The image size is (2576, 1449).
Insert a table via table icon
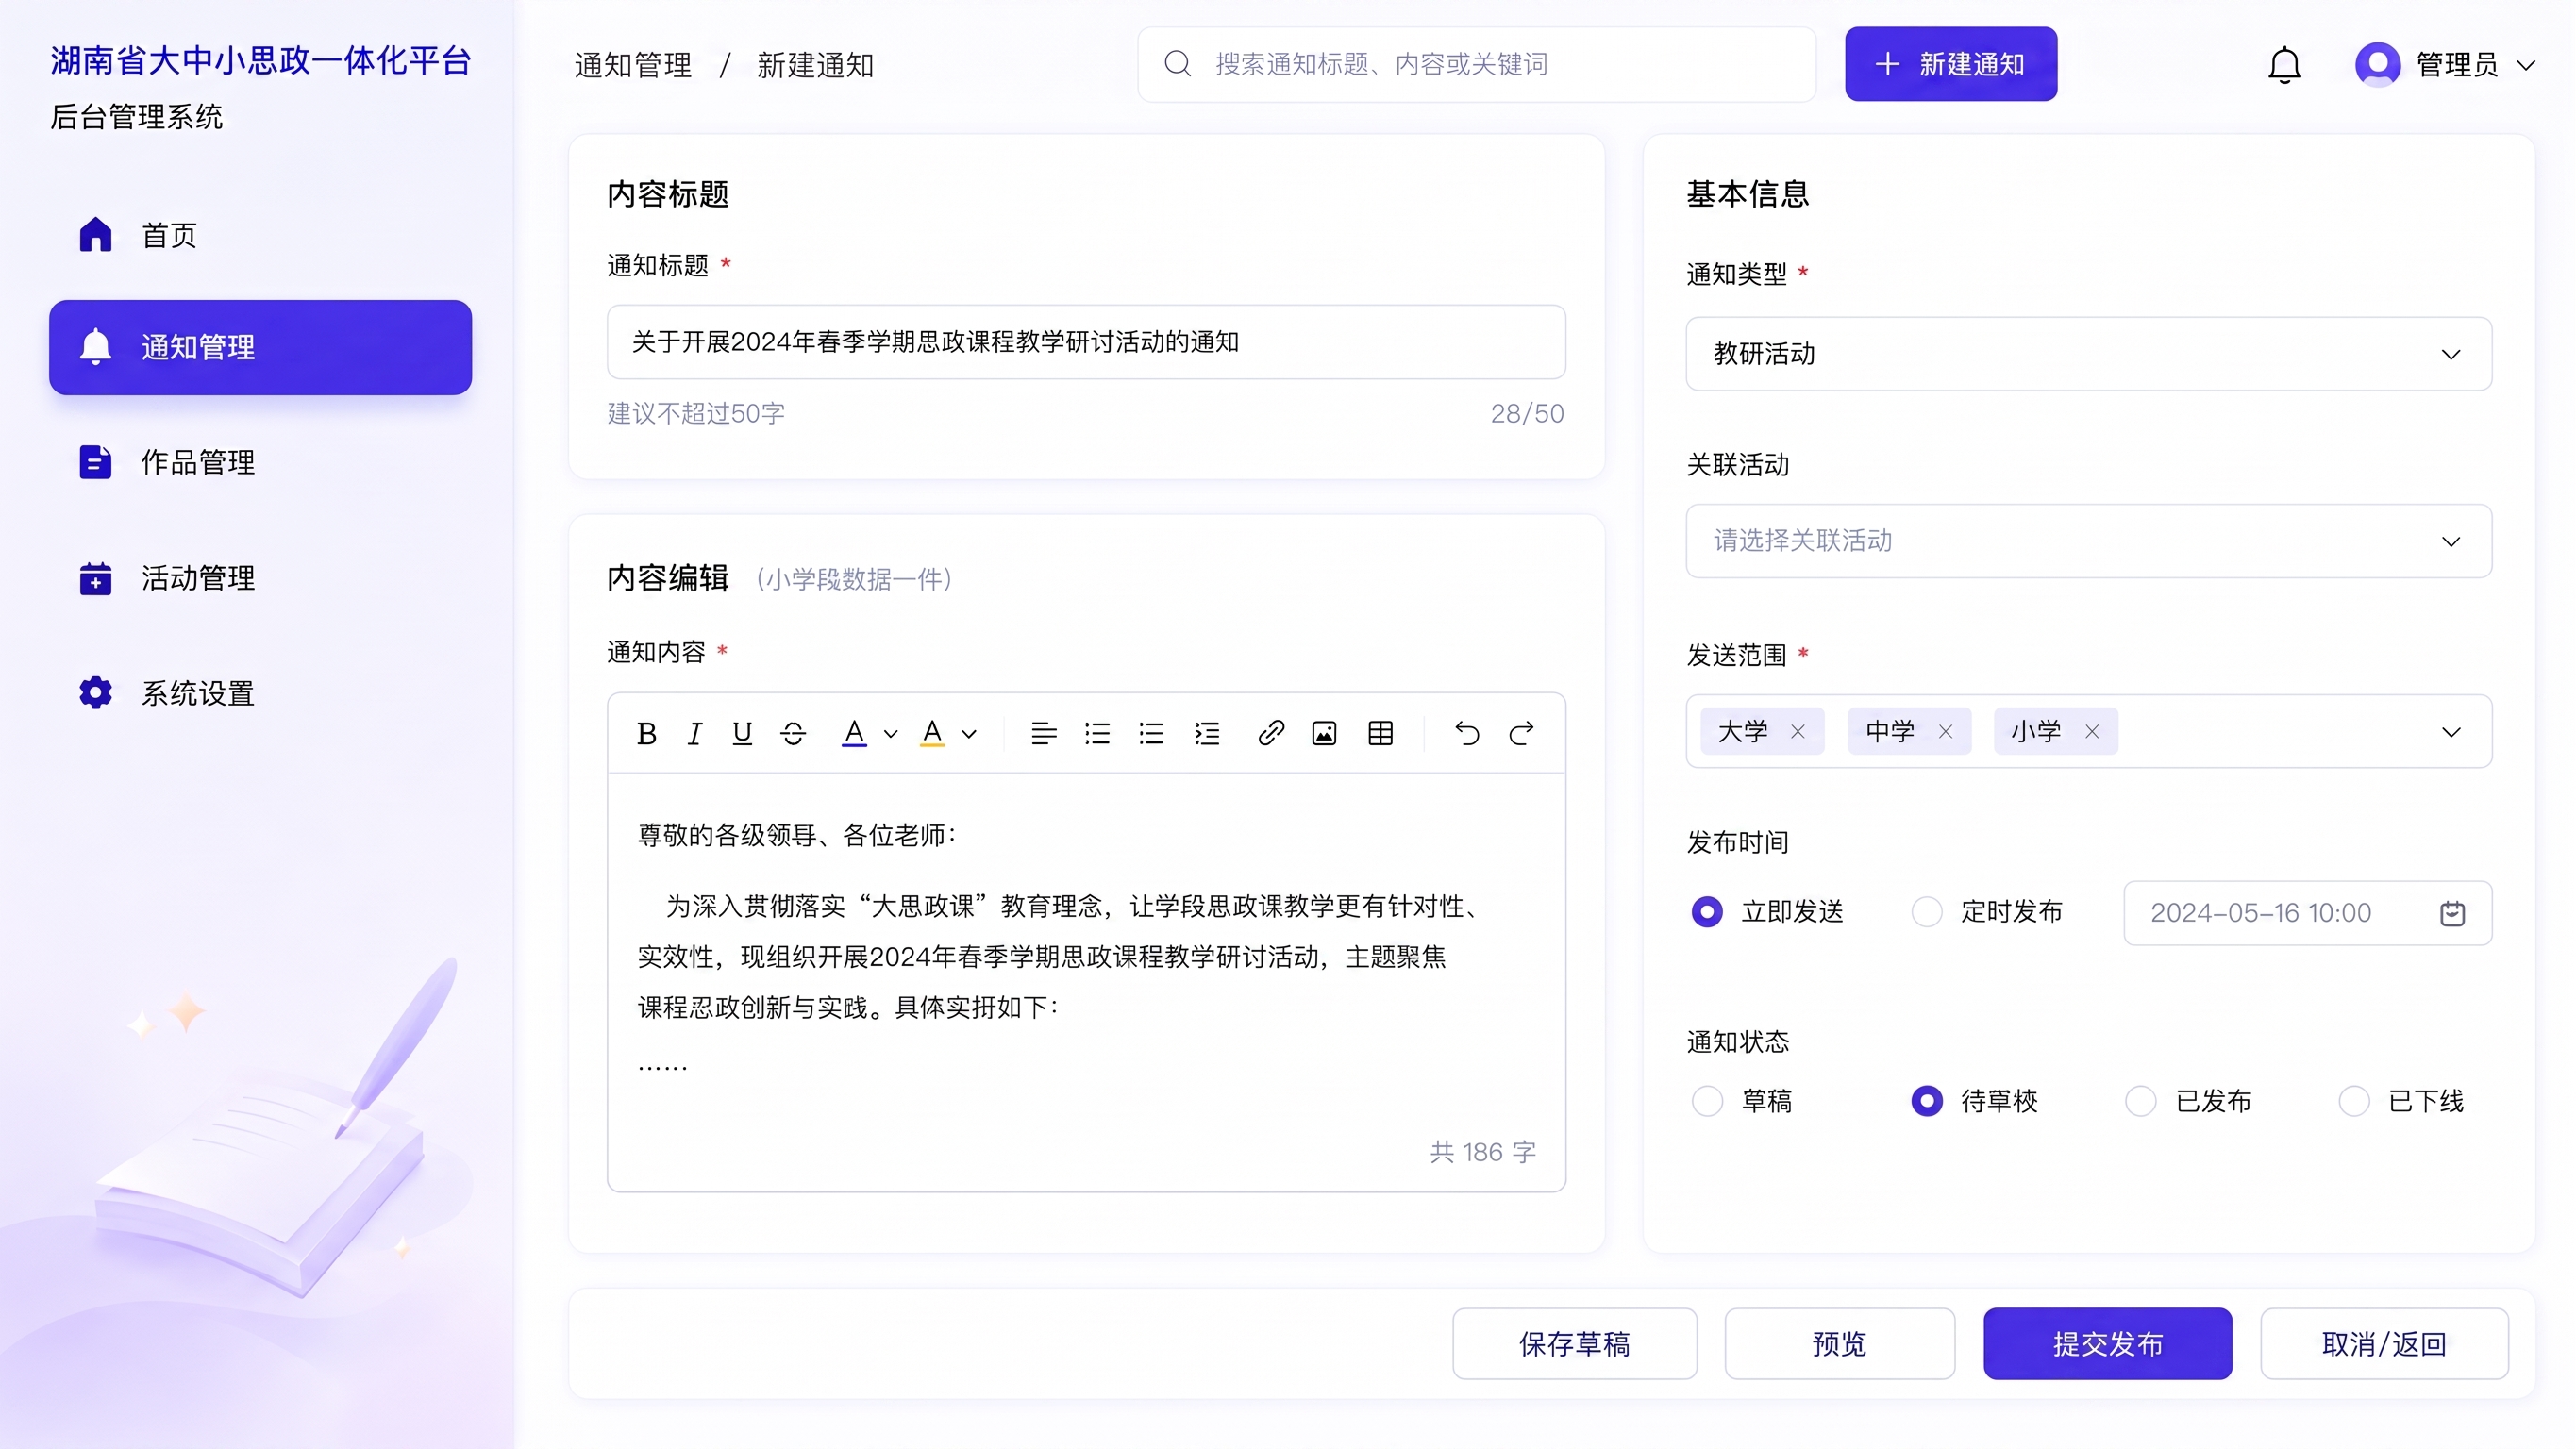tap(1380, 733)
